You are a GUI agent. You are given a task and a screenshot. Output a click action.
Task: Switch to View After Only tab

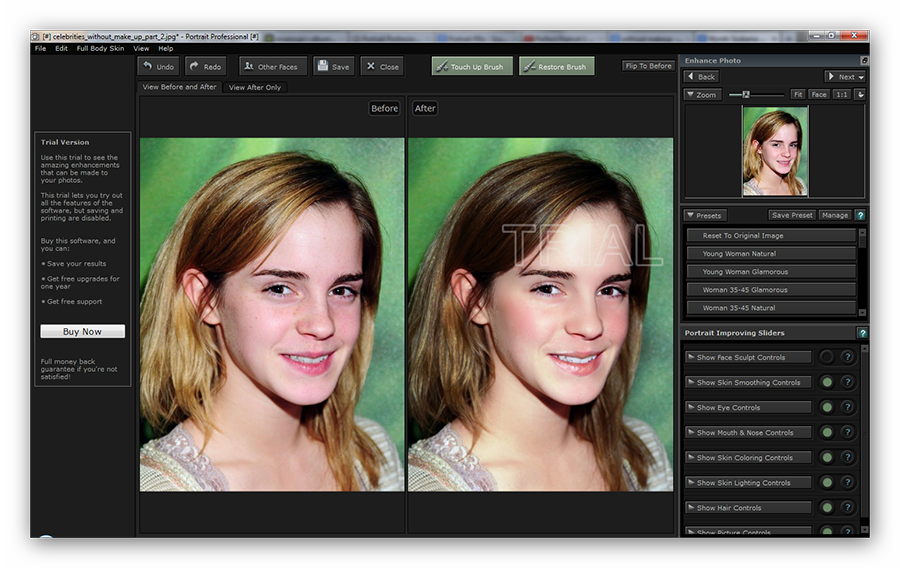pos(255,87)
